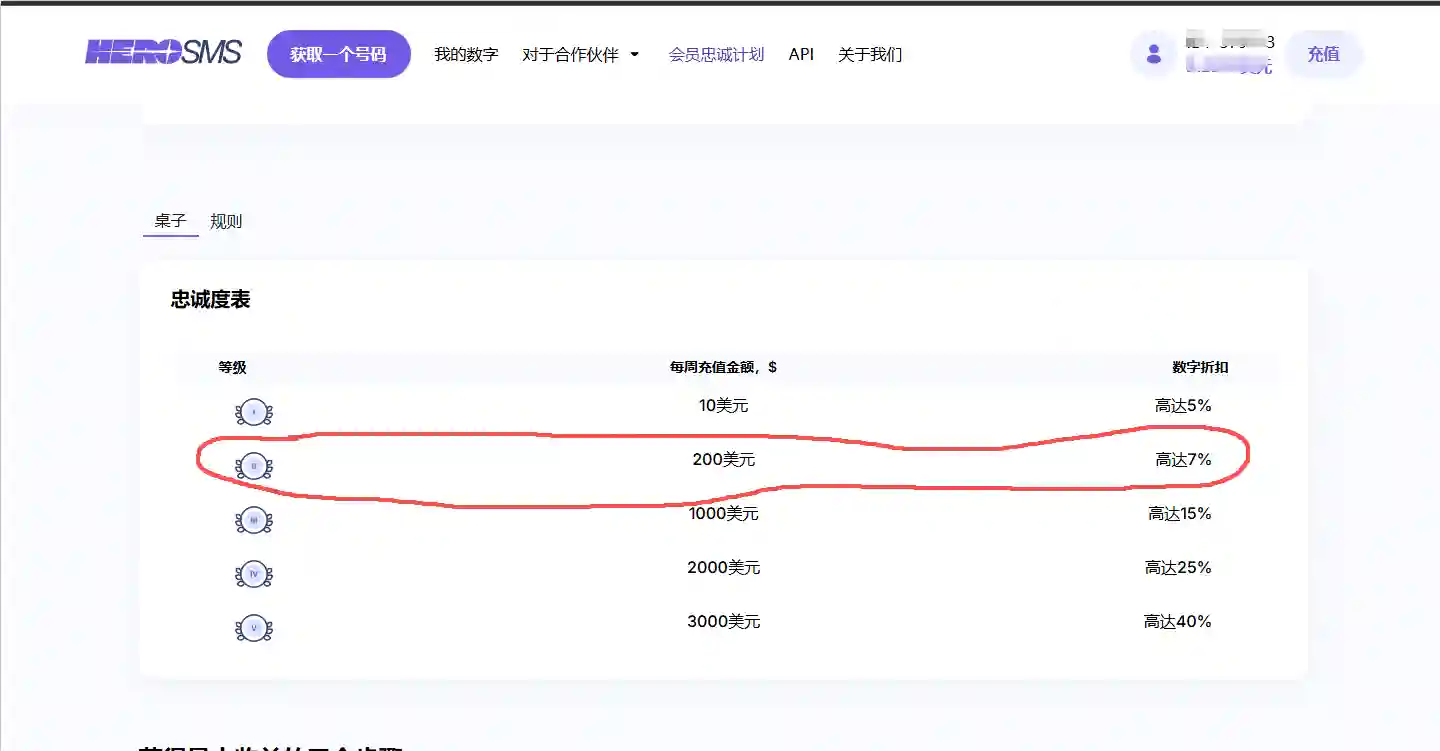Click the 每周充值金额 column header
This screenshot has width=1440, height=751.
[x=722, y=367]
